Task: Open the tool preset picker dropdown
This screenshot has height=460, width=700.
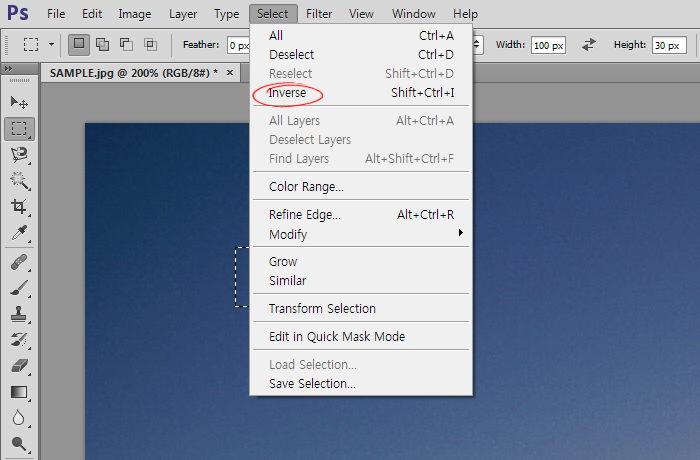Action: click(51, 45)
